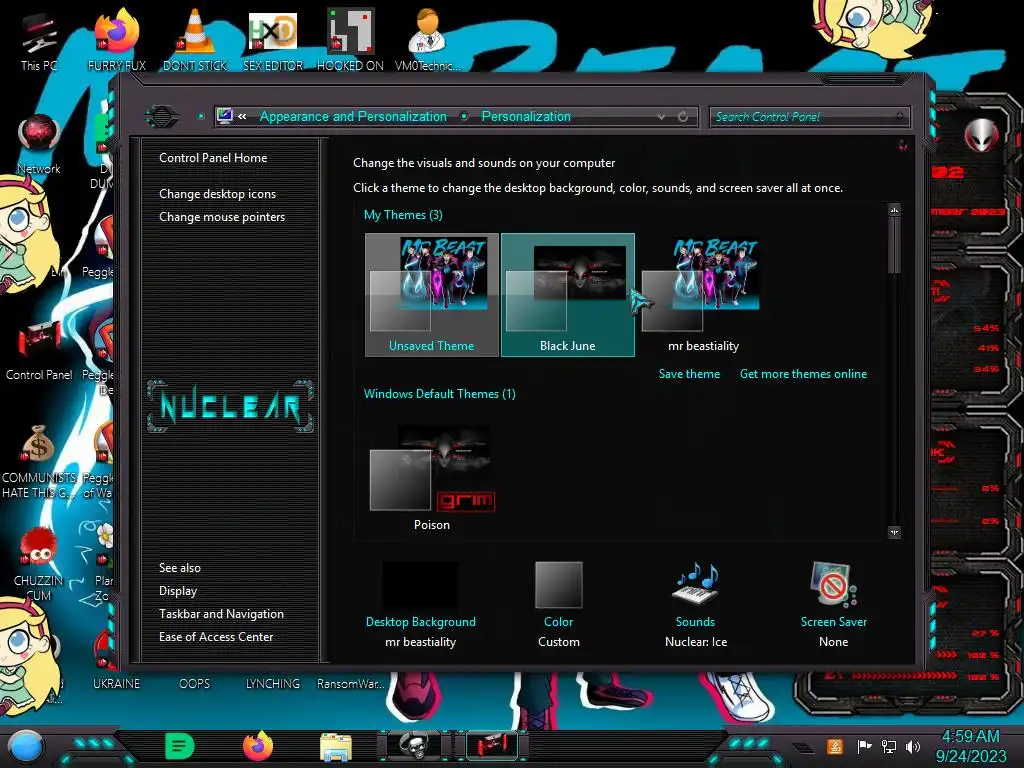
Task: Open the FURRY FUX Firefox desktop shortcut
Action: coord(117,40)
